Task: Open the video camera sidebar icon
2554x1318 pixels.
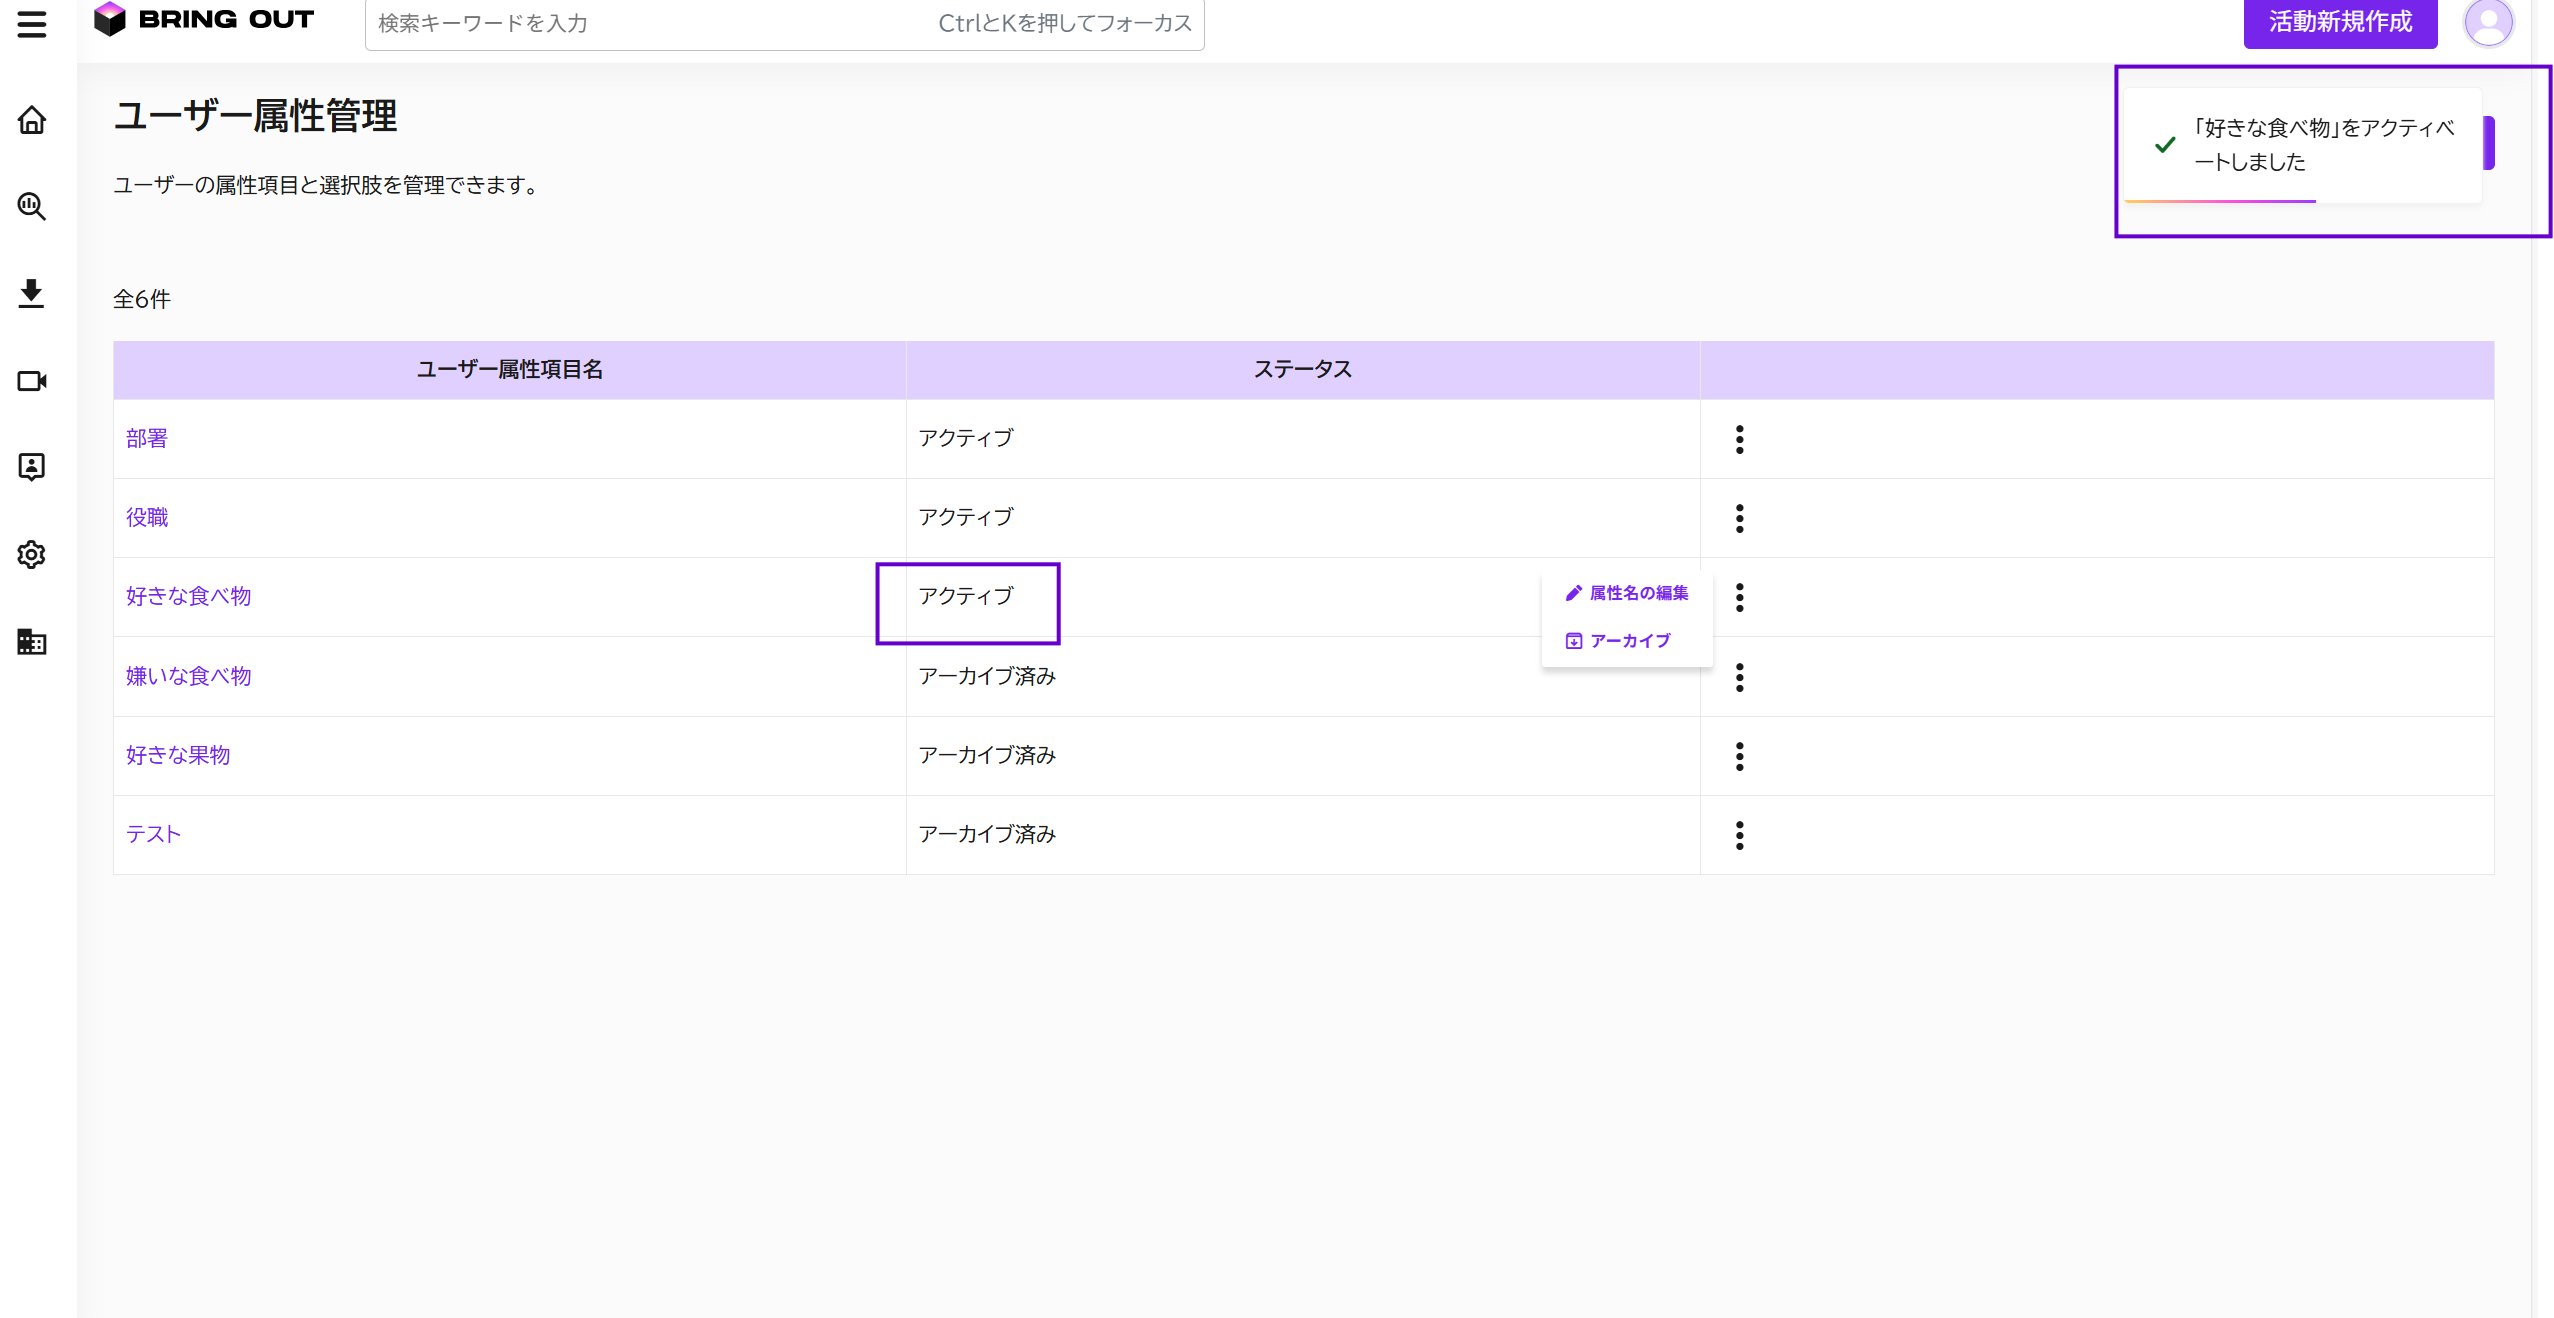Action: coord(32,381)
